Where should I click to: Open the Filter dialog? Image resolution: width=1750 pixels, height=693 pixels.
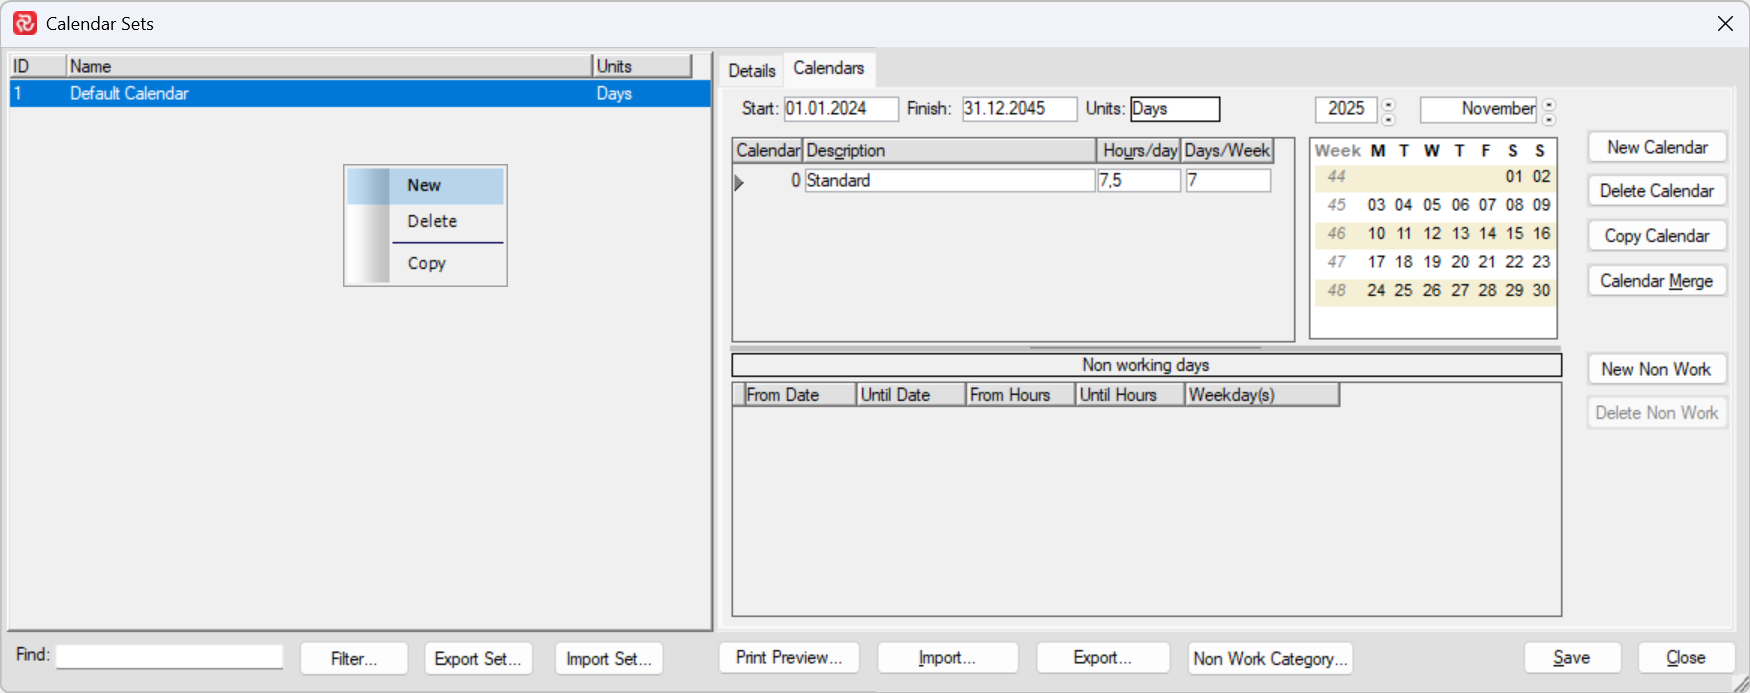coord(354,659)
